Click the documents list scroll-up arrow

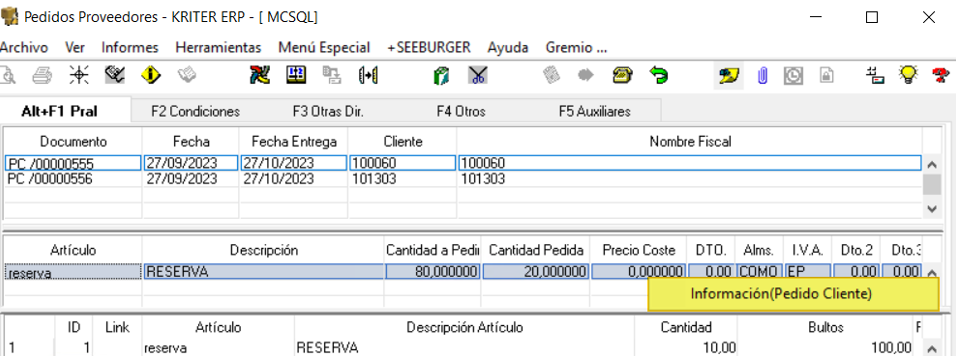tap(931, 164)
